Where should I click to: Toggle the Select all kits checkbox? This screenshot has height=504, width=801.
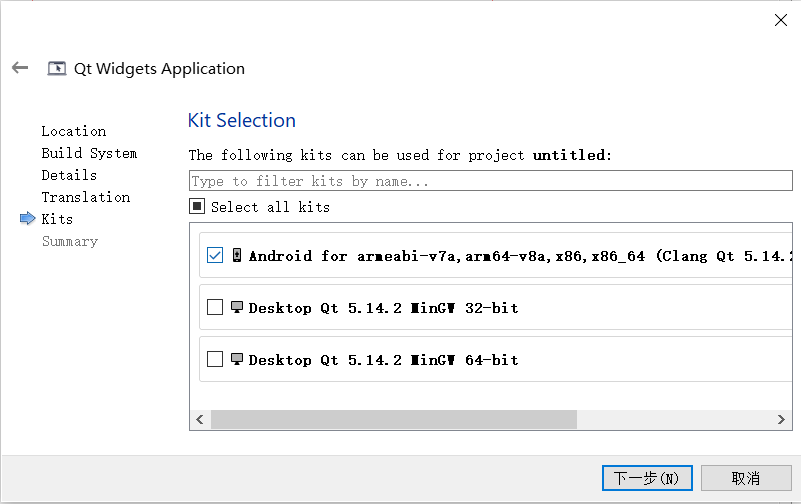pos(197,206)
